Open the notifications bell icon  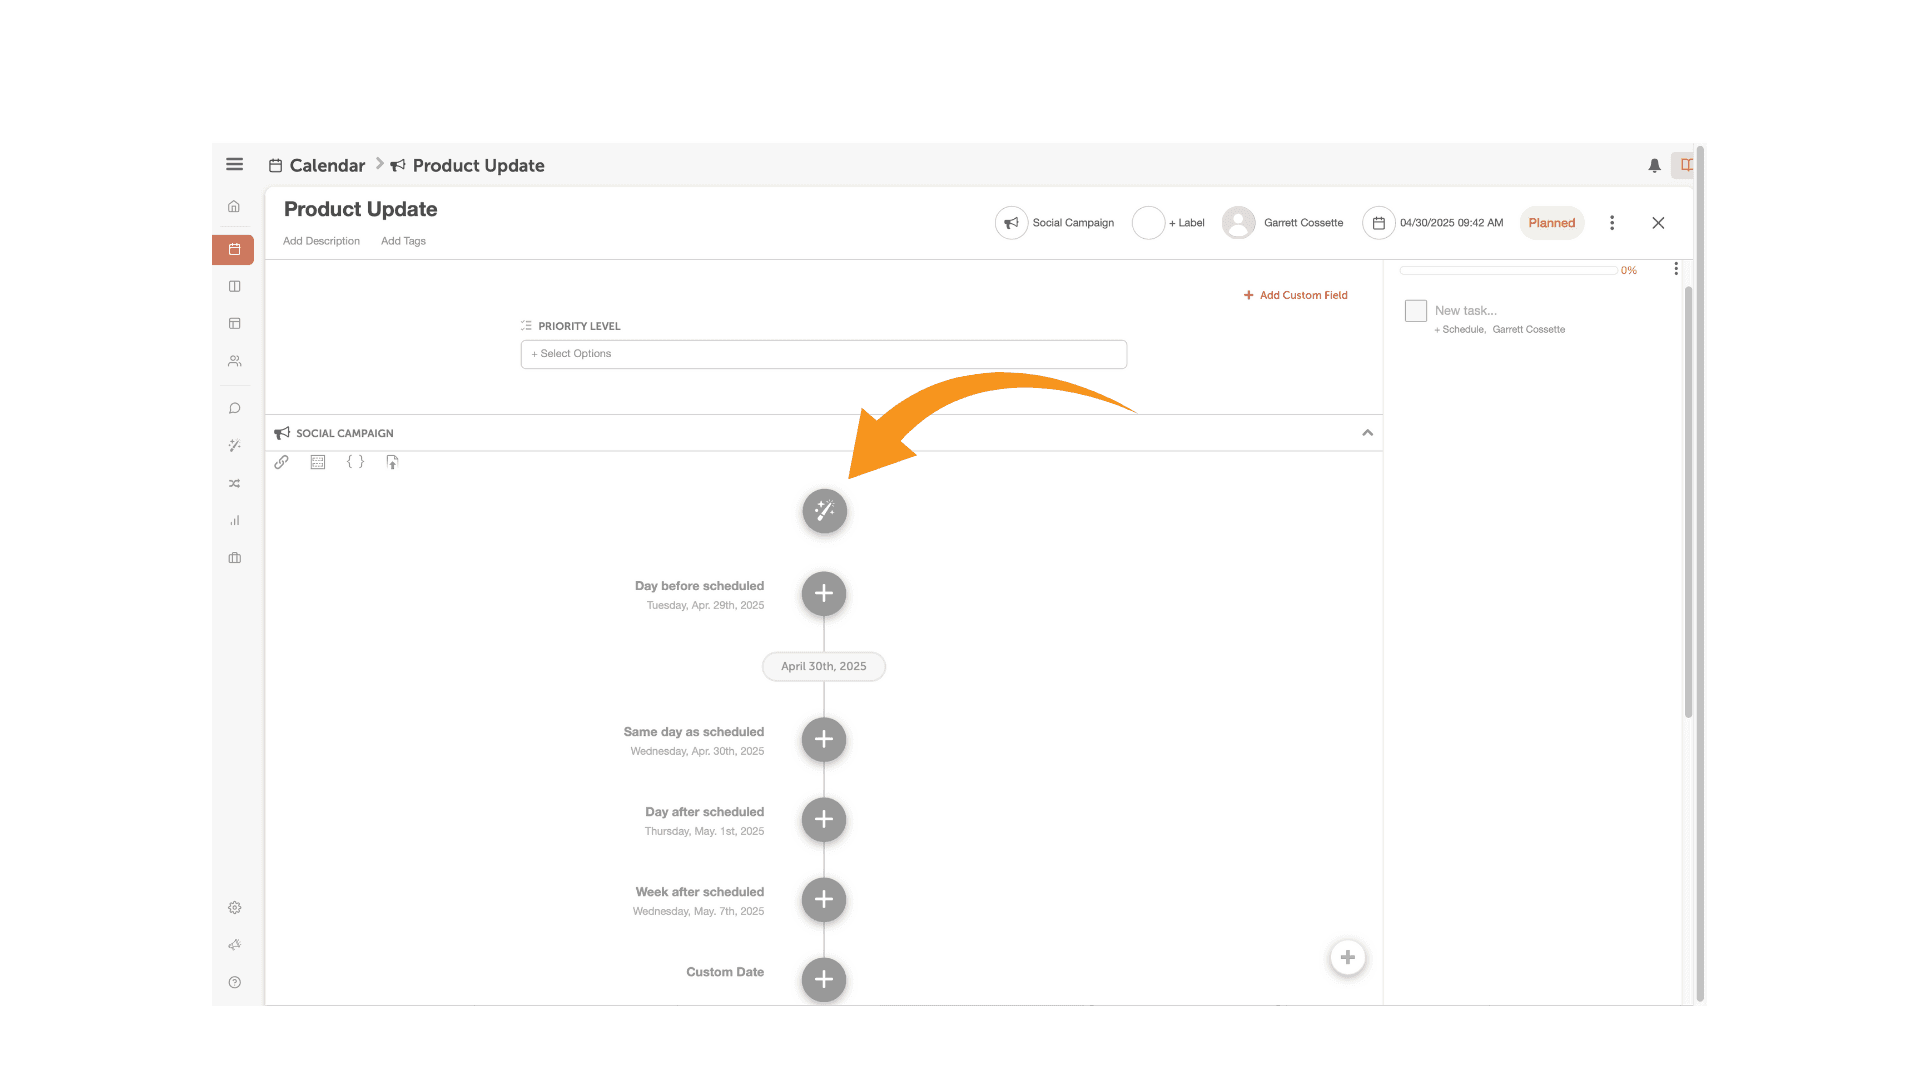tap(1654, 165)
